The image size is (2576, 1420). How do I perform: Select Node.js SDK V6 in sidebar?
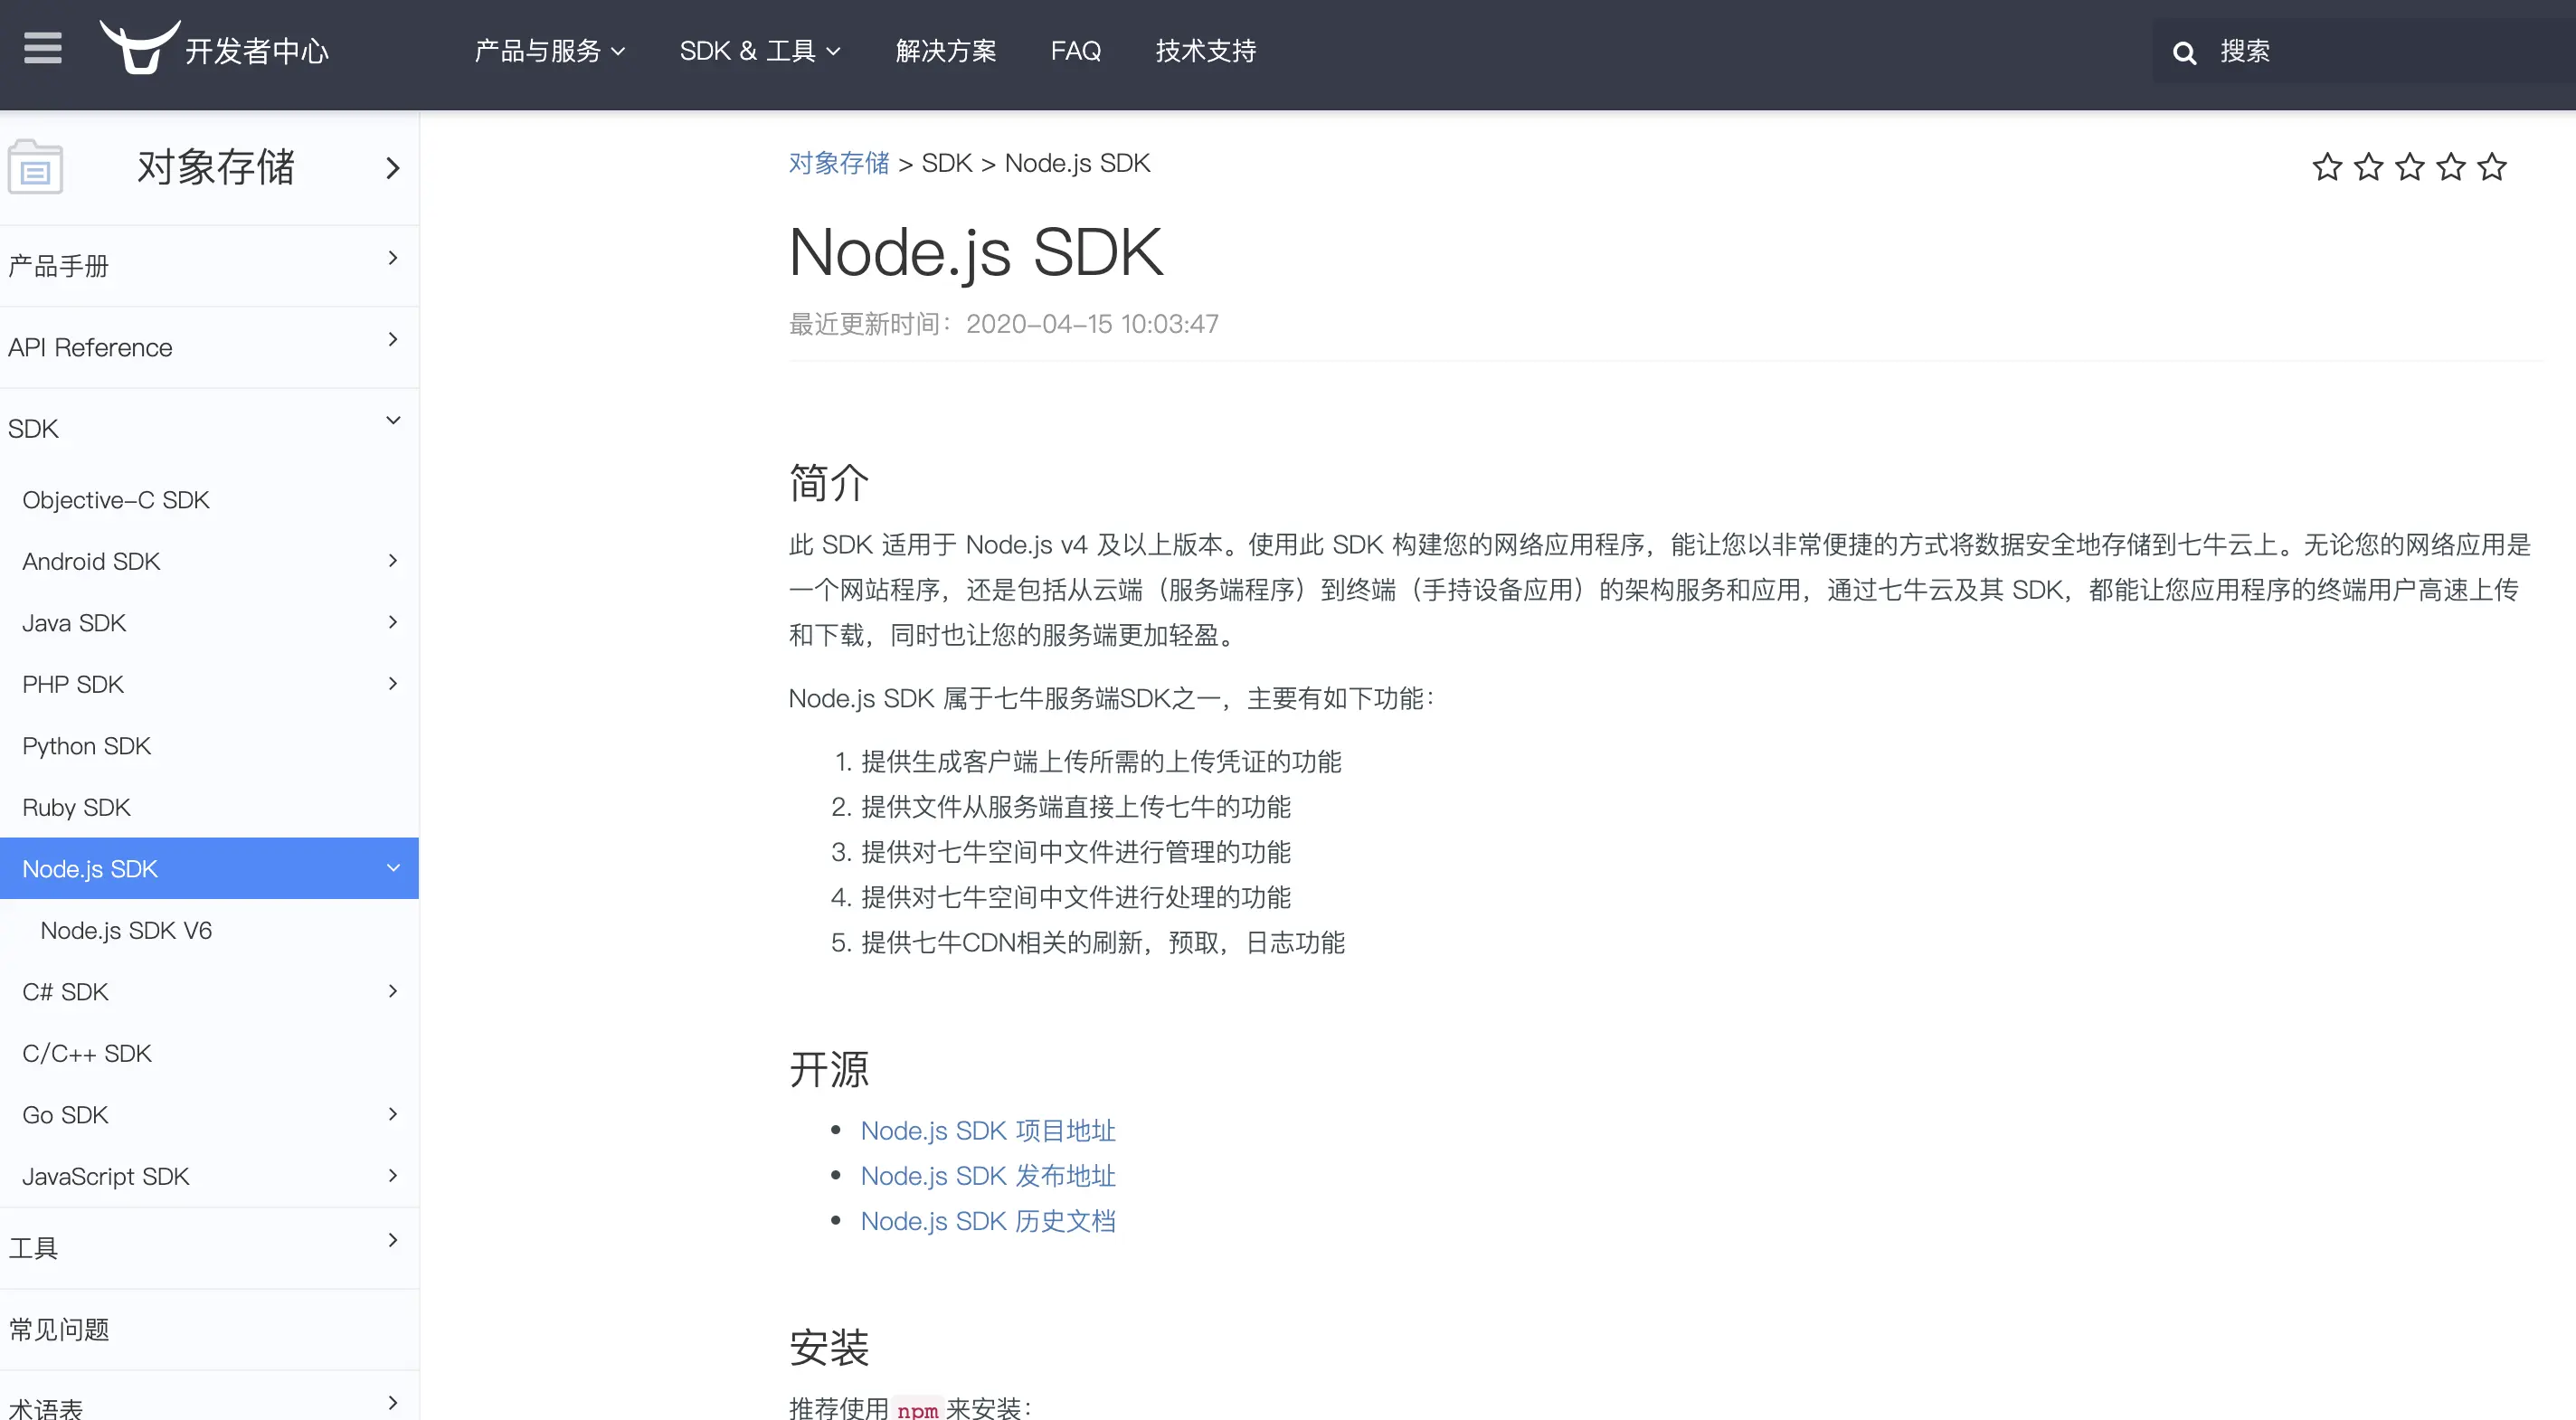tap(126, 931)
